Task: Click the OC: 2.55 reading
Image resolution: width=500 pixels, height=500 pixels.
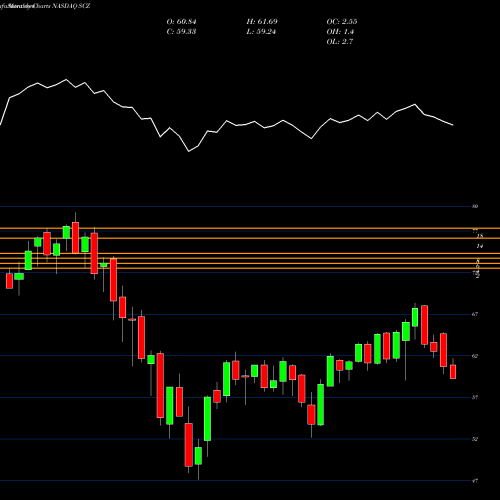Action: click(342, 22)
